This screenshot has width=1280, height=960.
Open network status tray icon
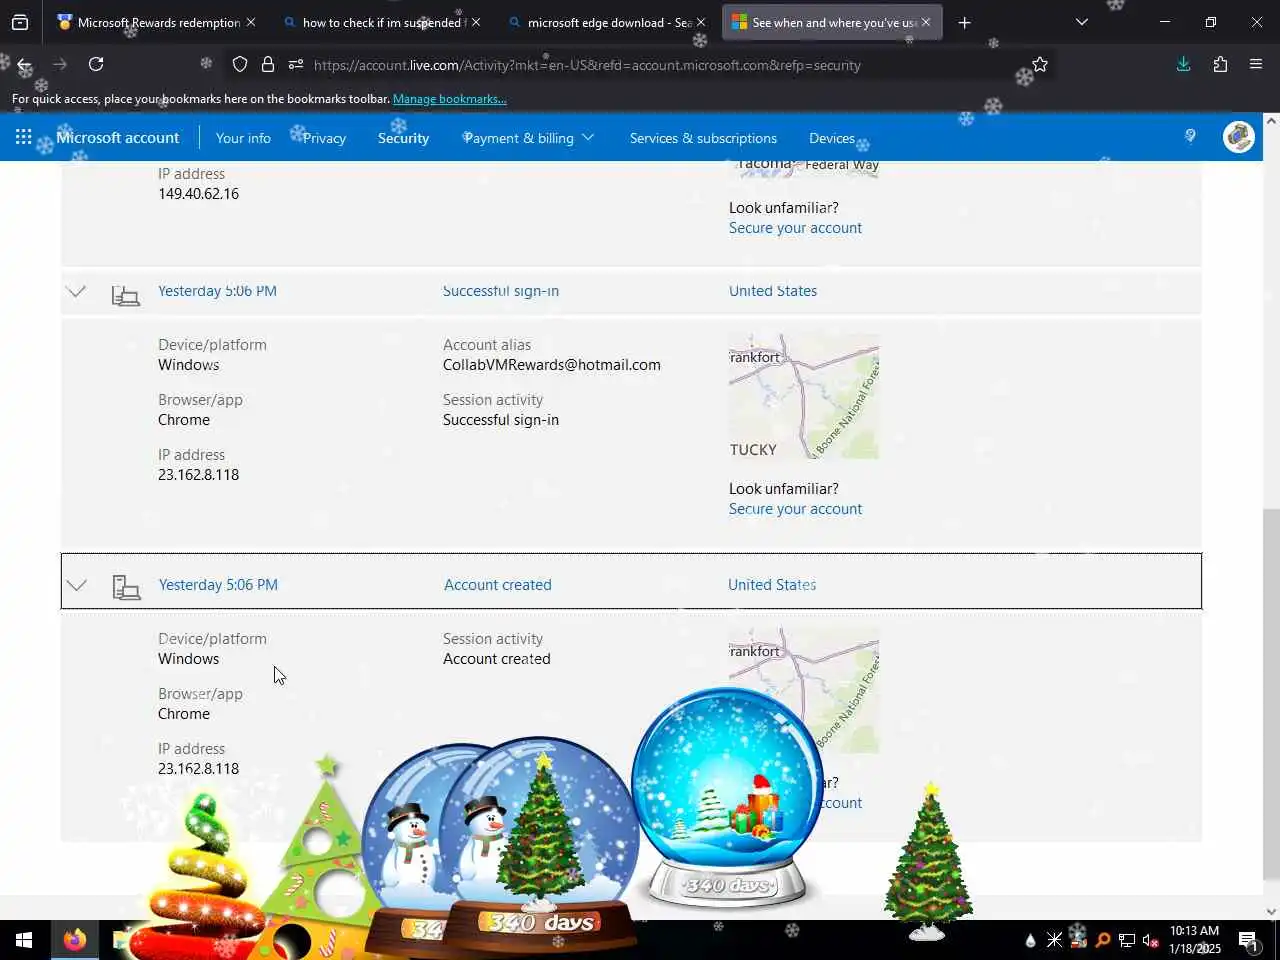[x=1127, y=940]
